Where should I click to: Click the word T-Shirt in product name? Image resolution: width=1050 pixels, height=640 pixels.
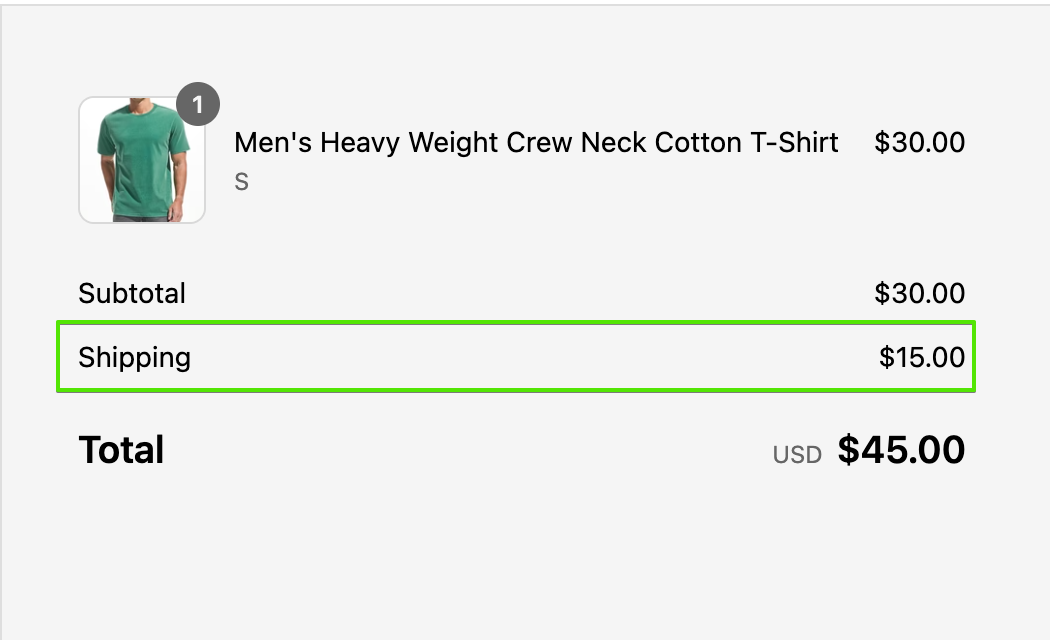794,143
